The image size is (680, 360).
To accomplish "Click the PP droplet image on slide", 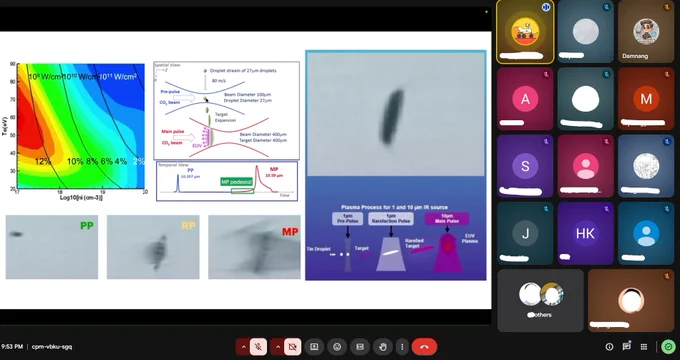I will [x=52, y=247].
